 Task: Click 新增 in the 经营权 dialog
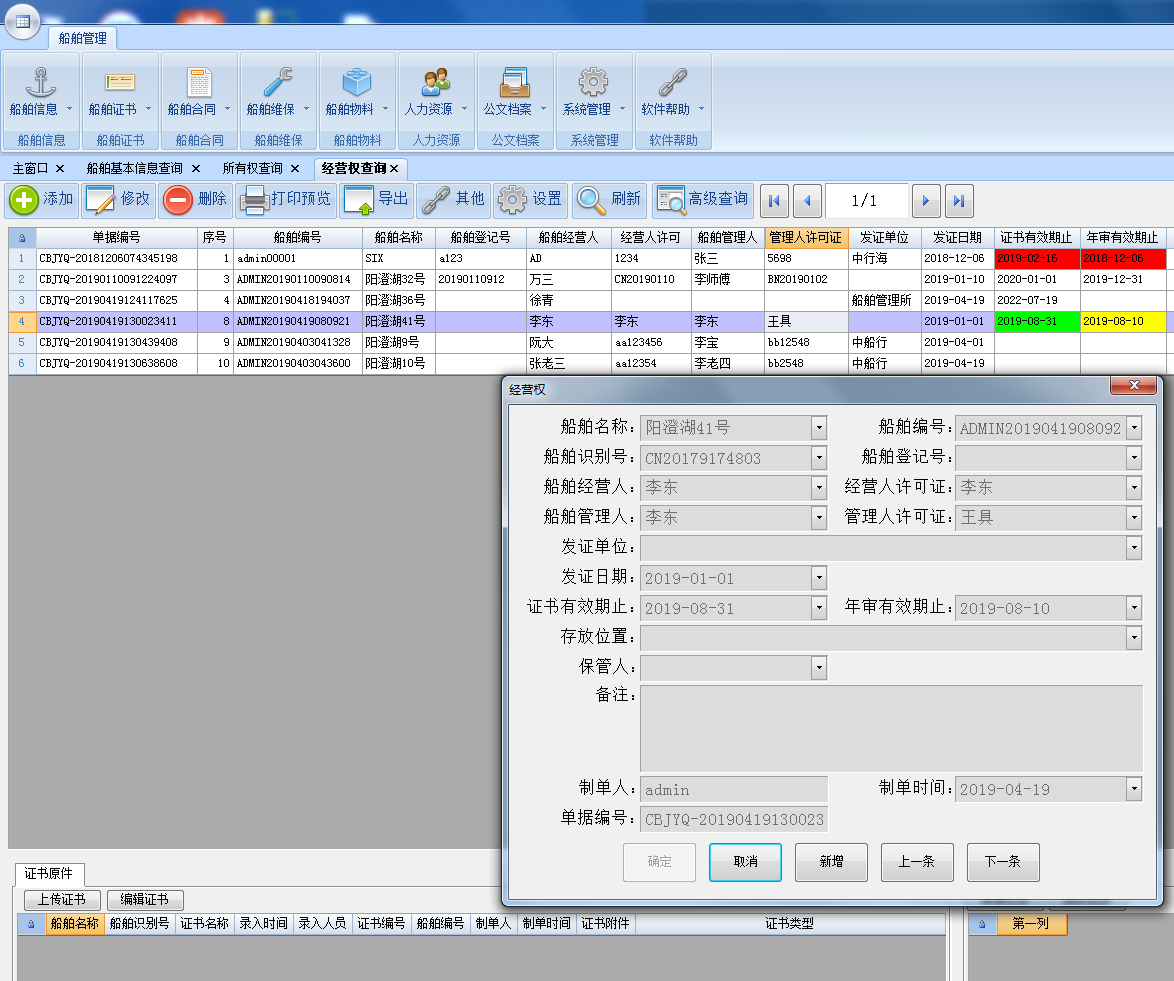tap(831, 862)
